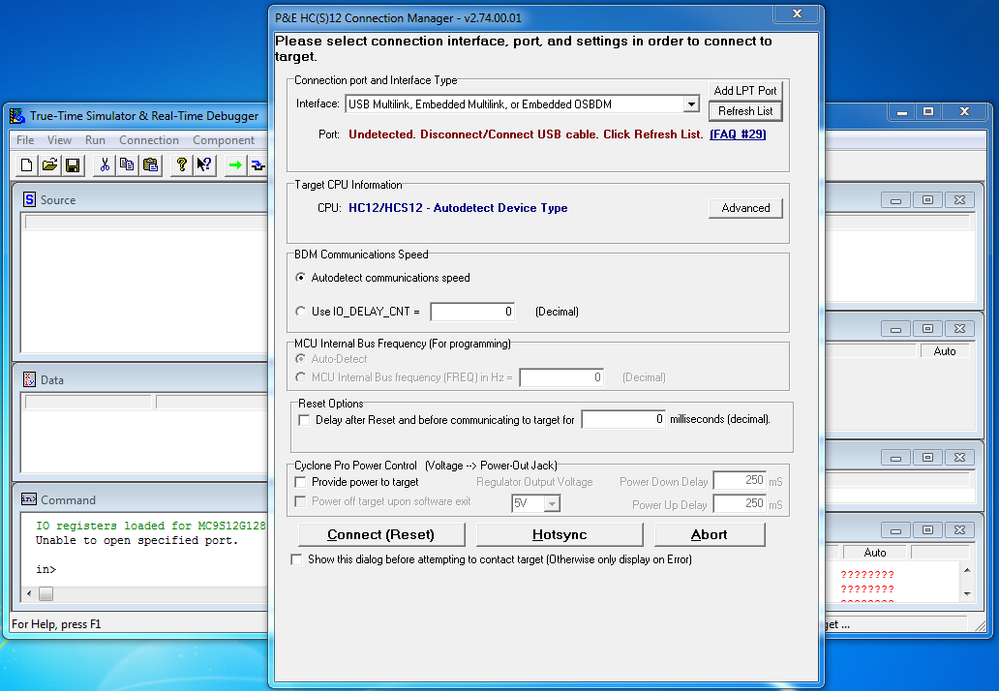The image size is (999, 691).
Task: Click the reset delay milliseconds field
Action: pos(623,419)
